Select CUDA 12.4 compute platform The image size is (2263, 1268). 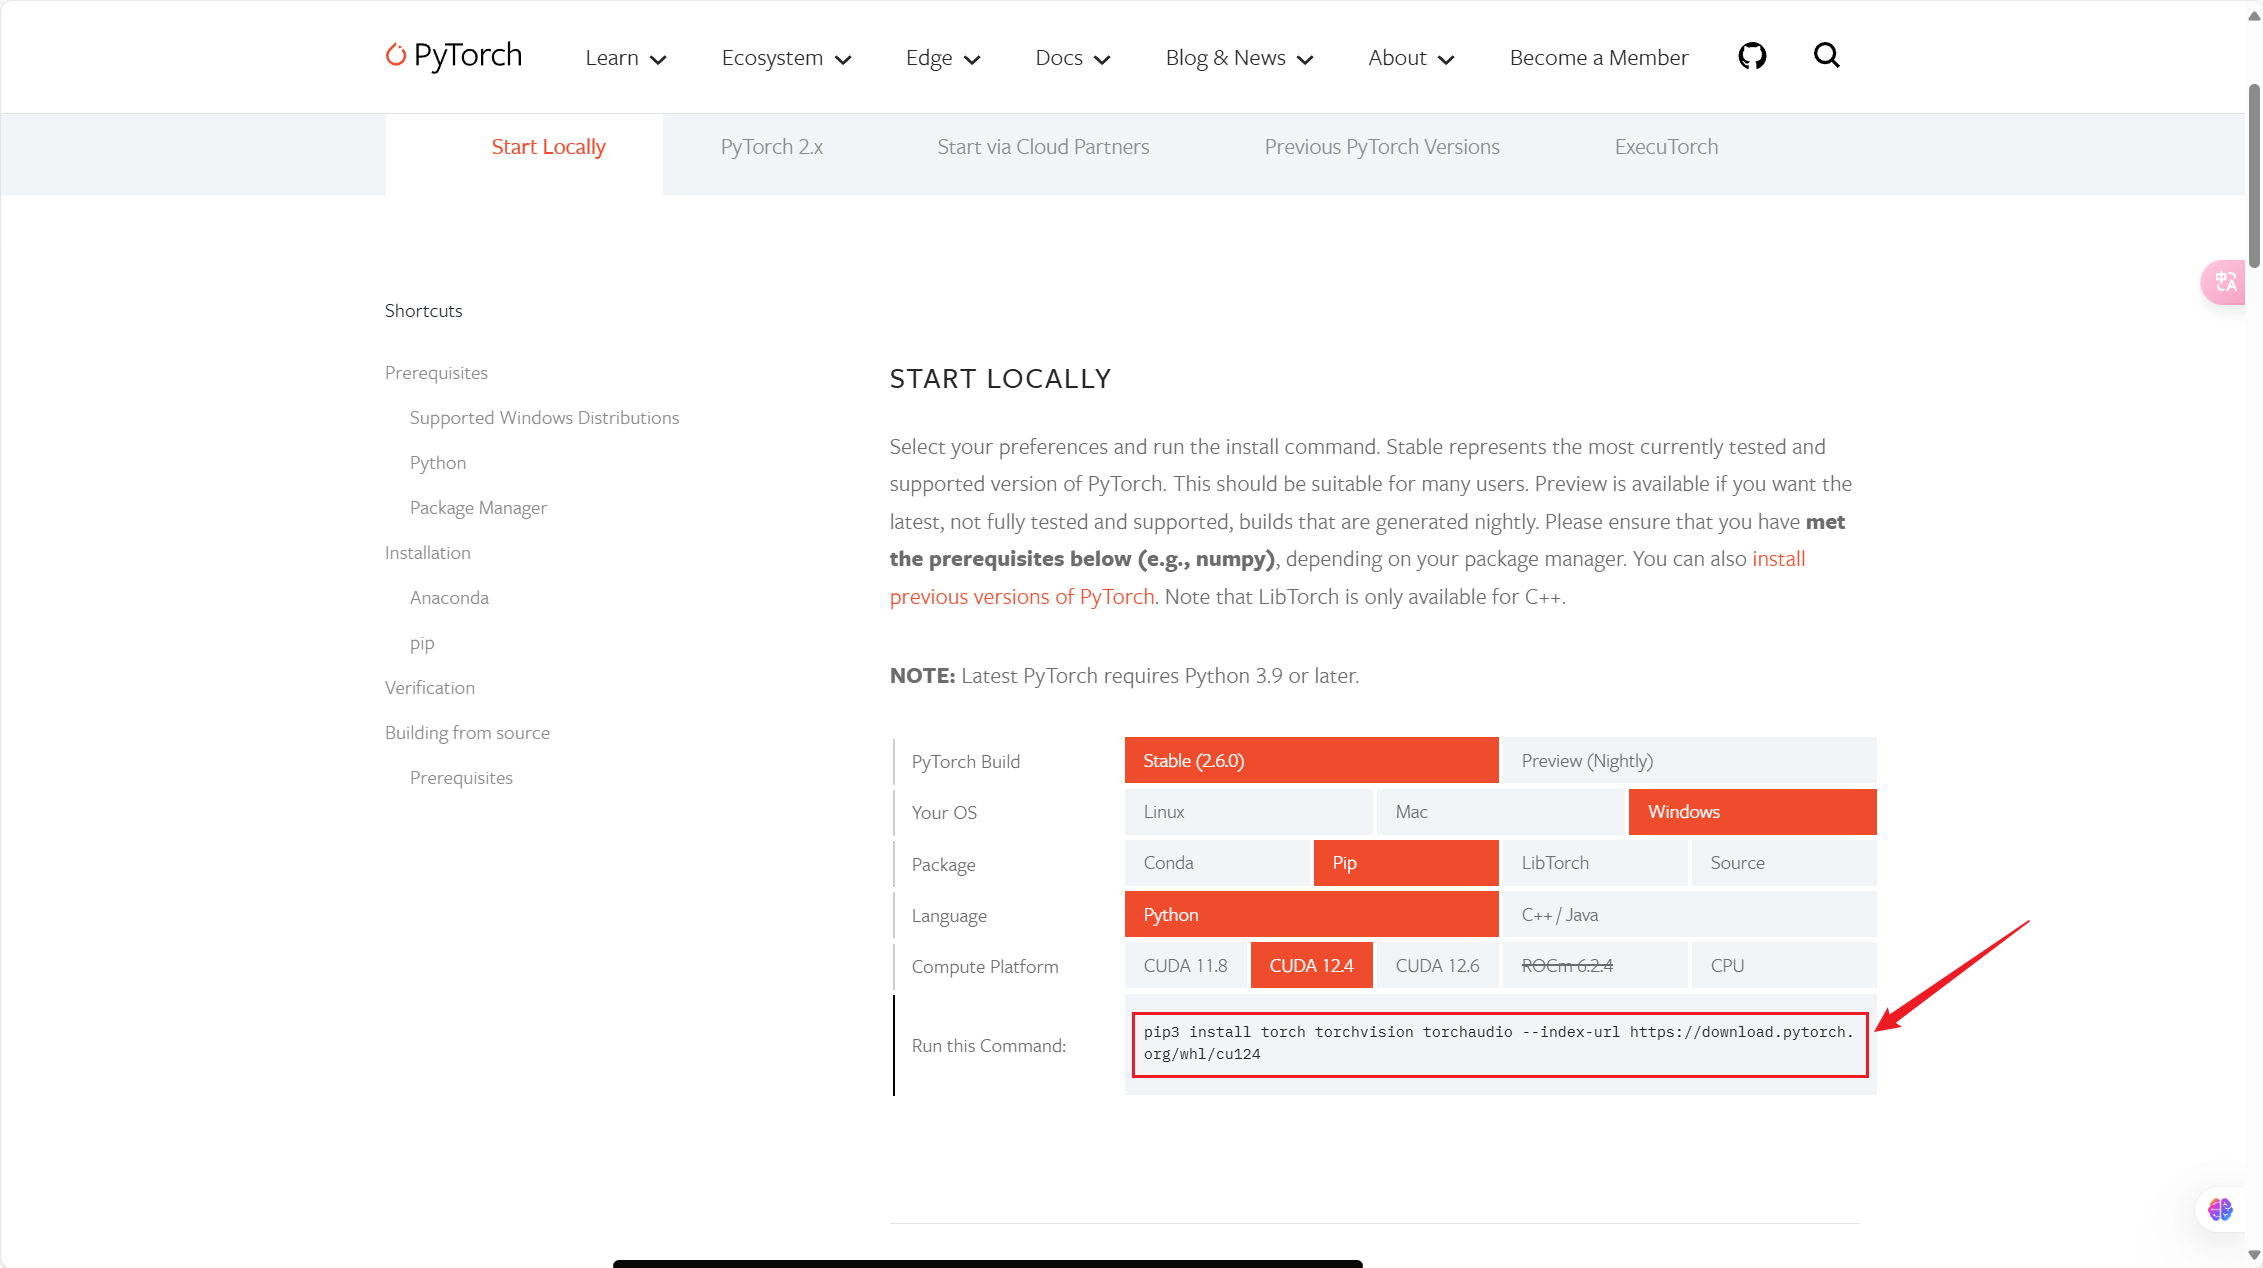pos(1311,965)
